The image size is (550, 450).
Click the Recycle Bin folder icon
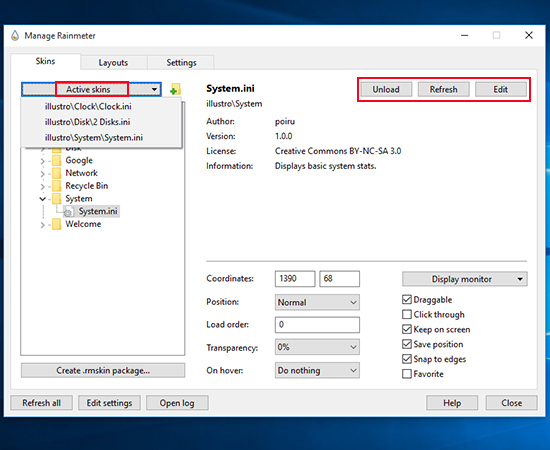[x=56, y=186]
